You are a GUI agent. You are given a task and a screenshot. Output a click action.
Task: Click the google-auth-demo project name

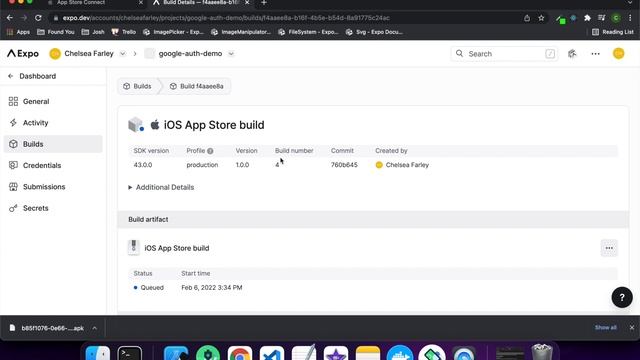pos(190,53)
